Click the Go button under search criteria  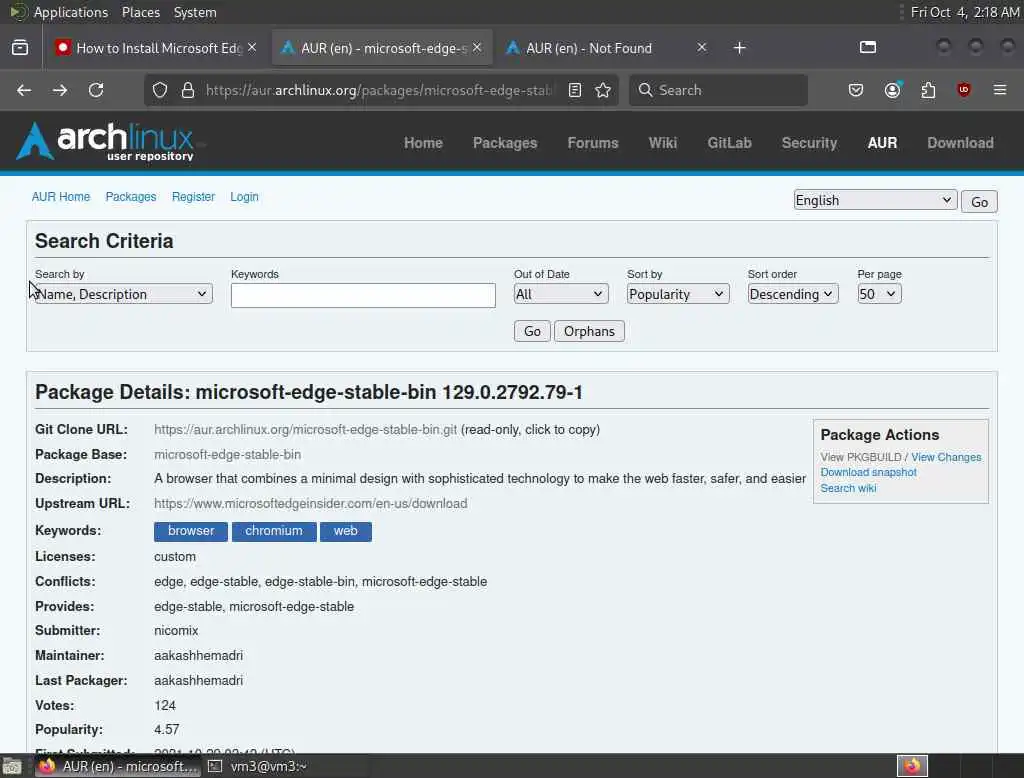[532, 331]
